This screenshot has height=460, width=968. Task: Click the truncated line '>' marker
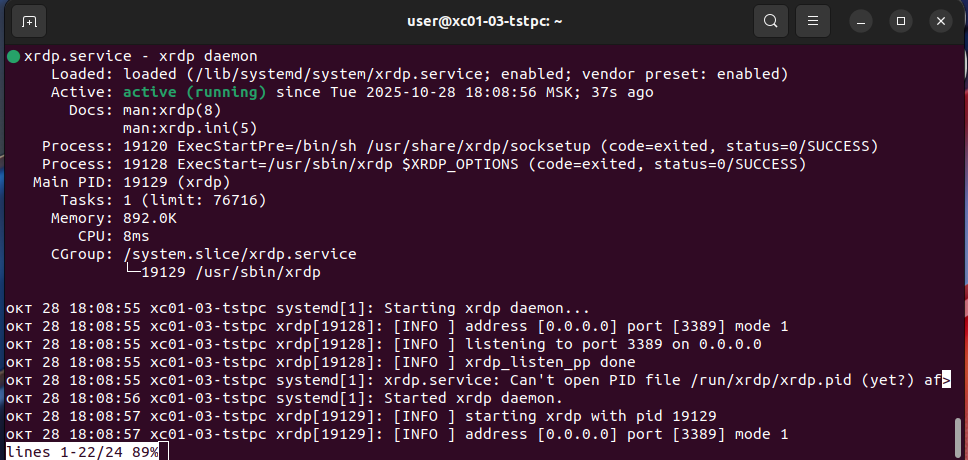coord(945,380)
